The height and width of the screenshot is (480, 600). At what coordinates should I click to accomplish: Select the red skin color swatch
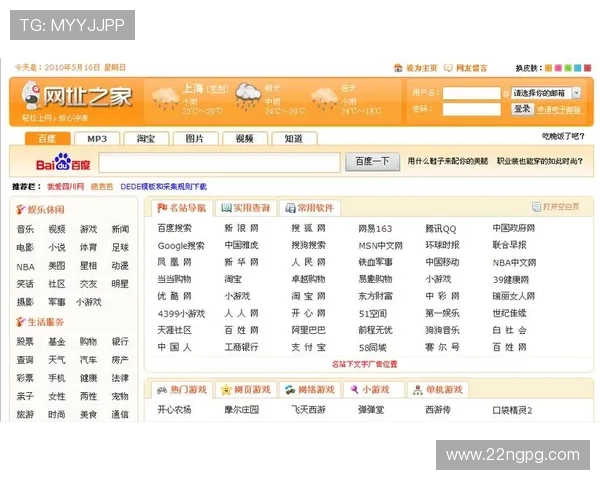tap(587, 68)
